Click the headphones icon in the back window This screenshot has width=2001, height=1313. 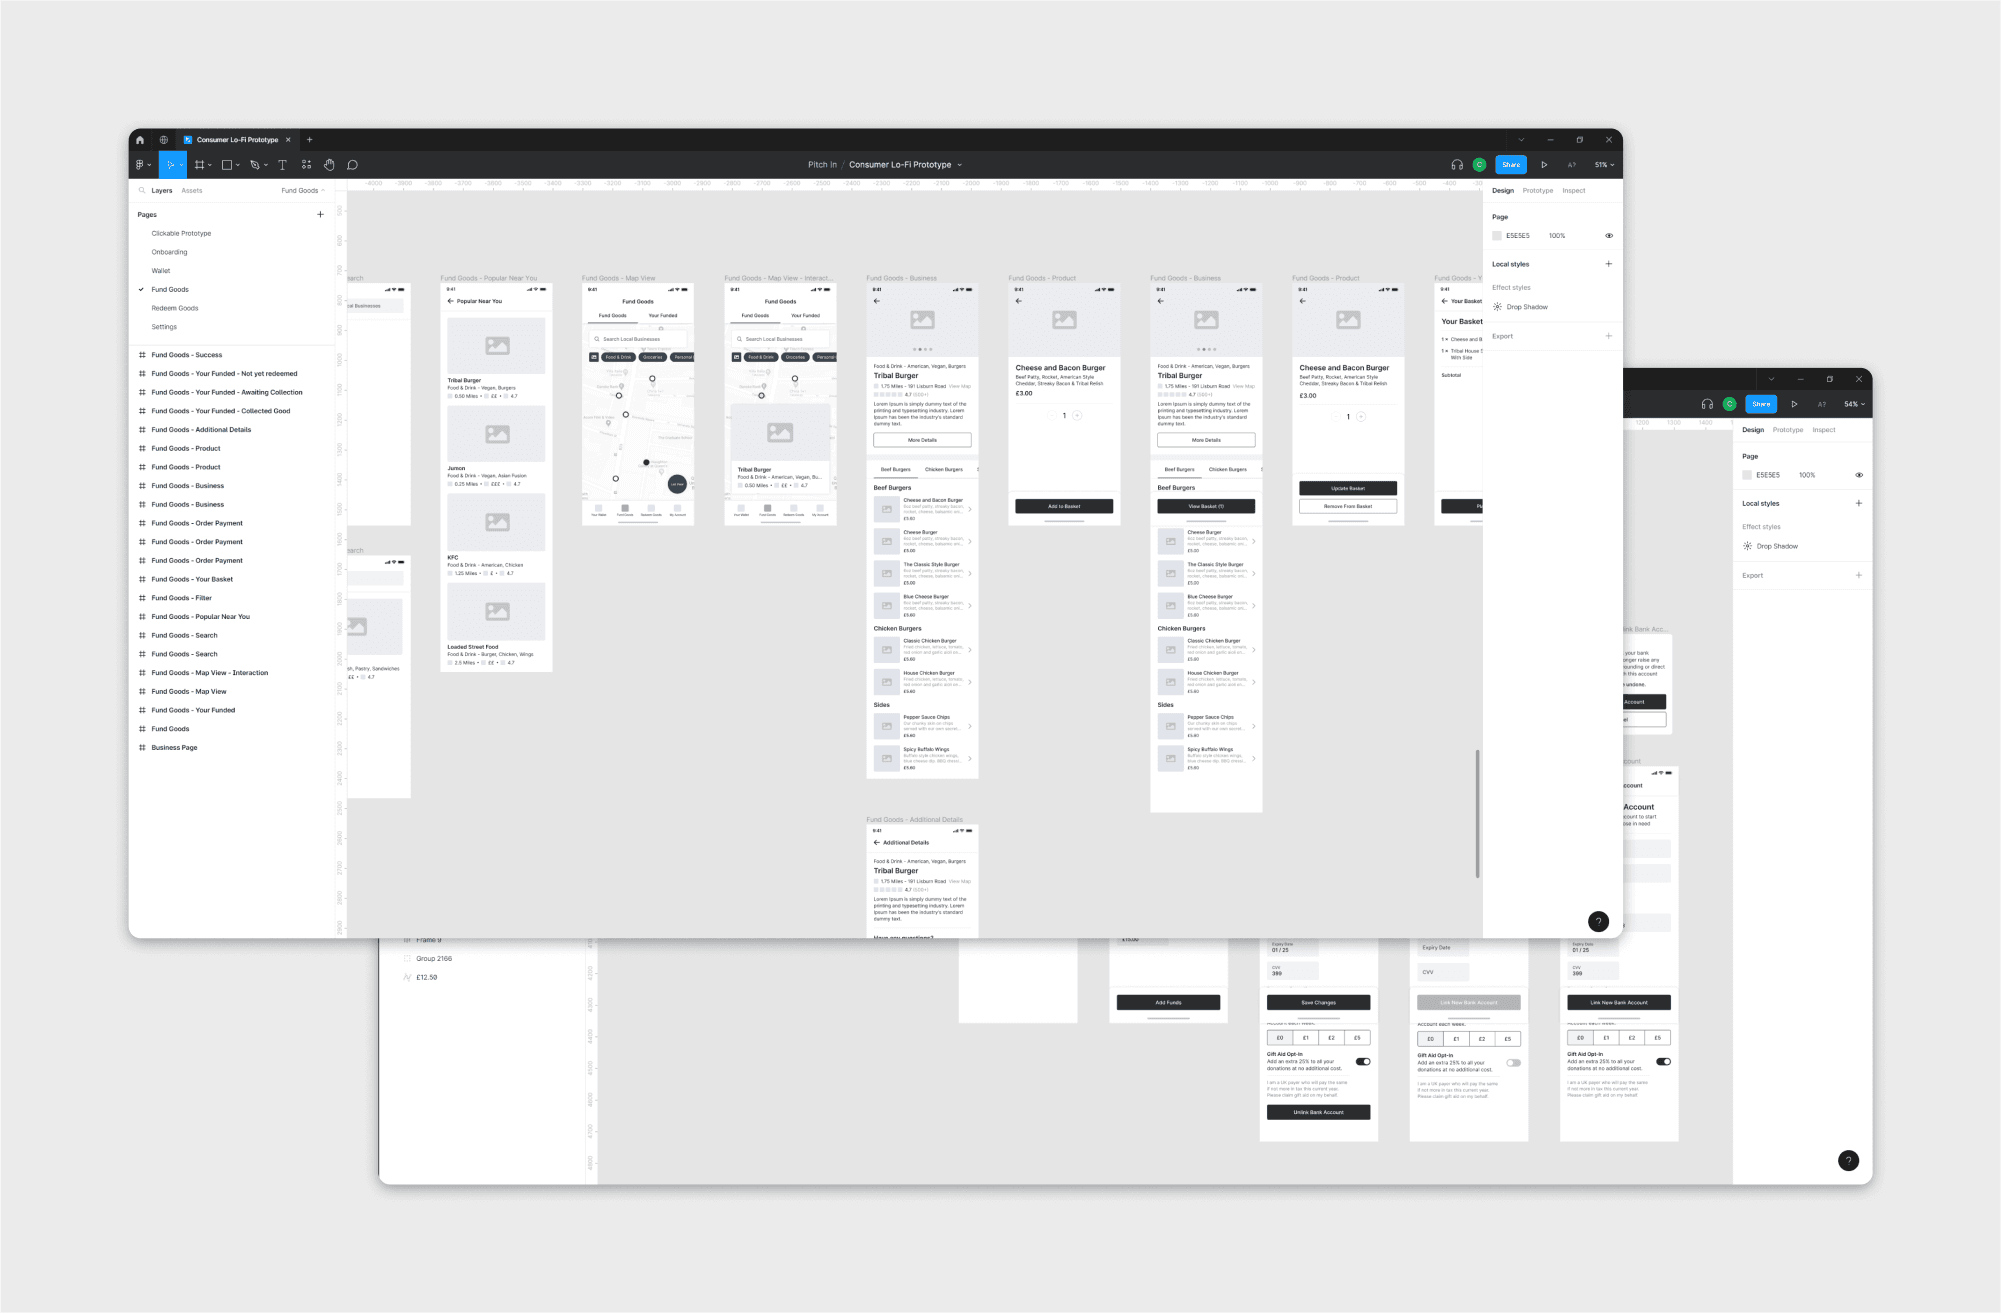(x=1707, y=404)
